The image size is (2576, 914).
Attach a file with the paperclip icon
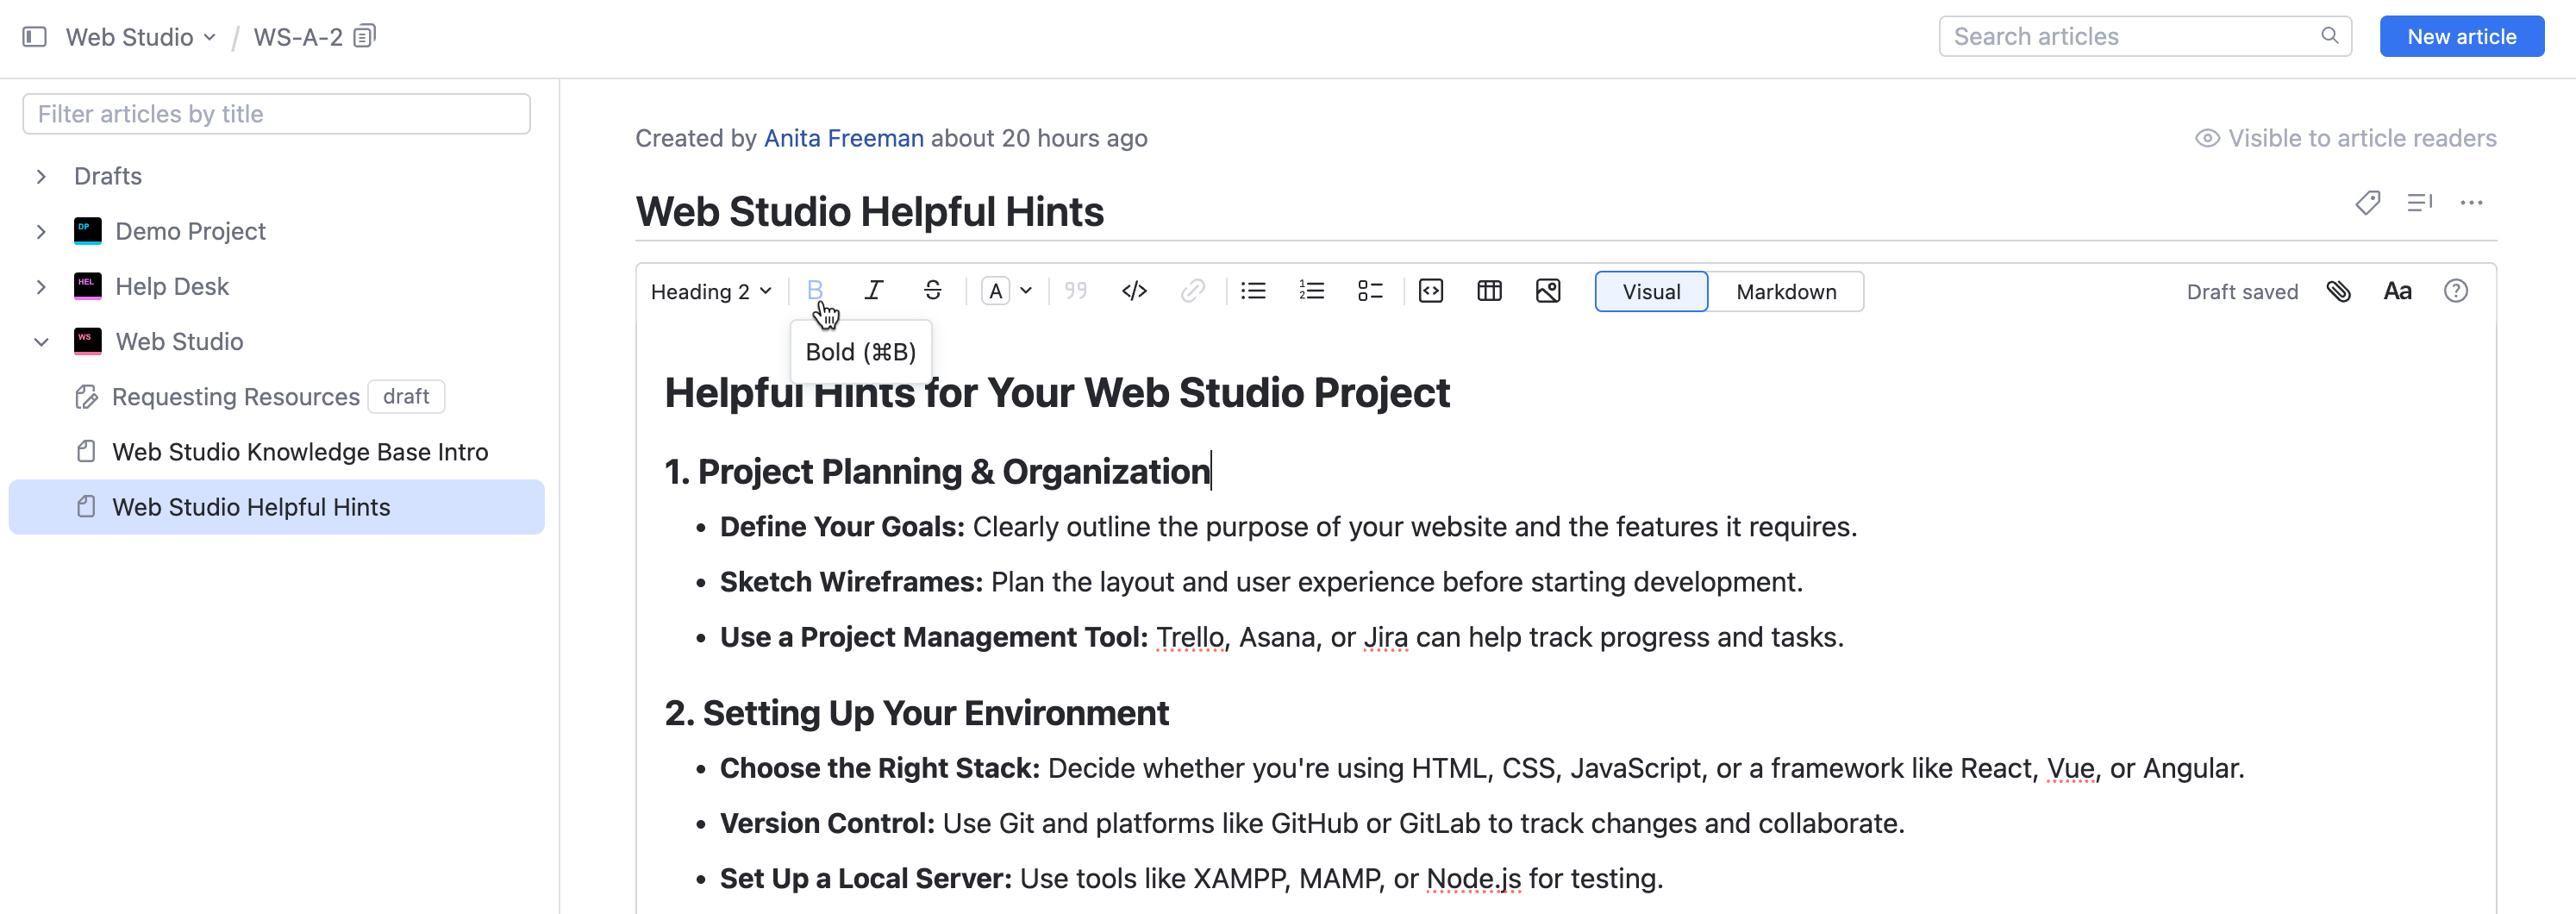pyautogui.click(x=2339, y=291)
